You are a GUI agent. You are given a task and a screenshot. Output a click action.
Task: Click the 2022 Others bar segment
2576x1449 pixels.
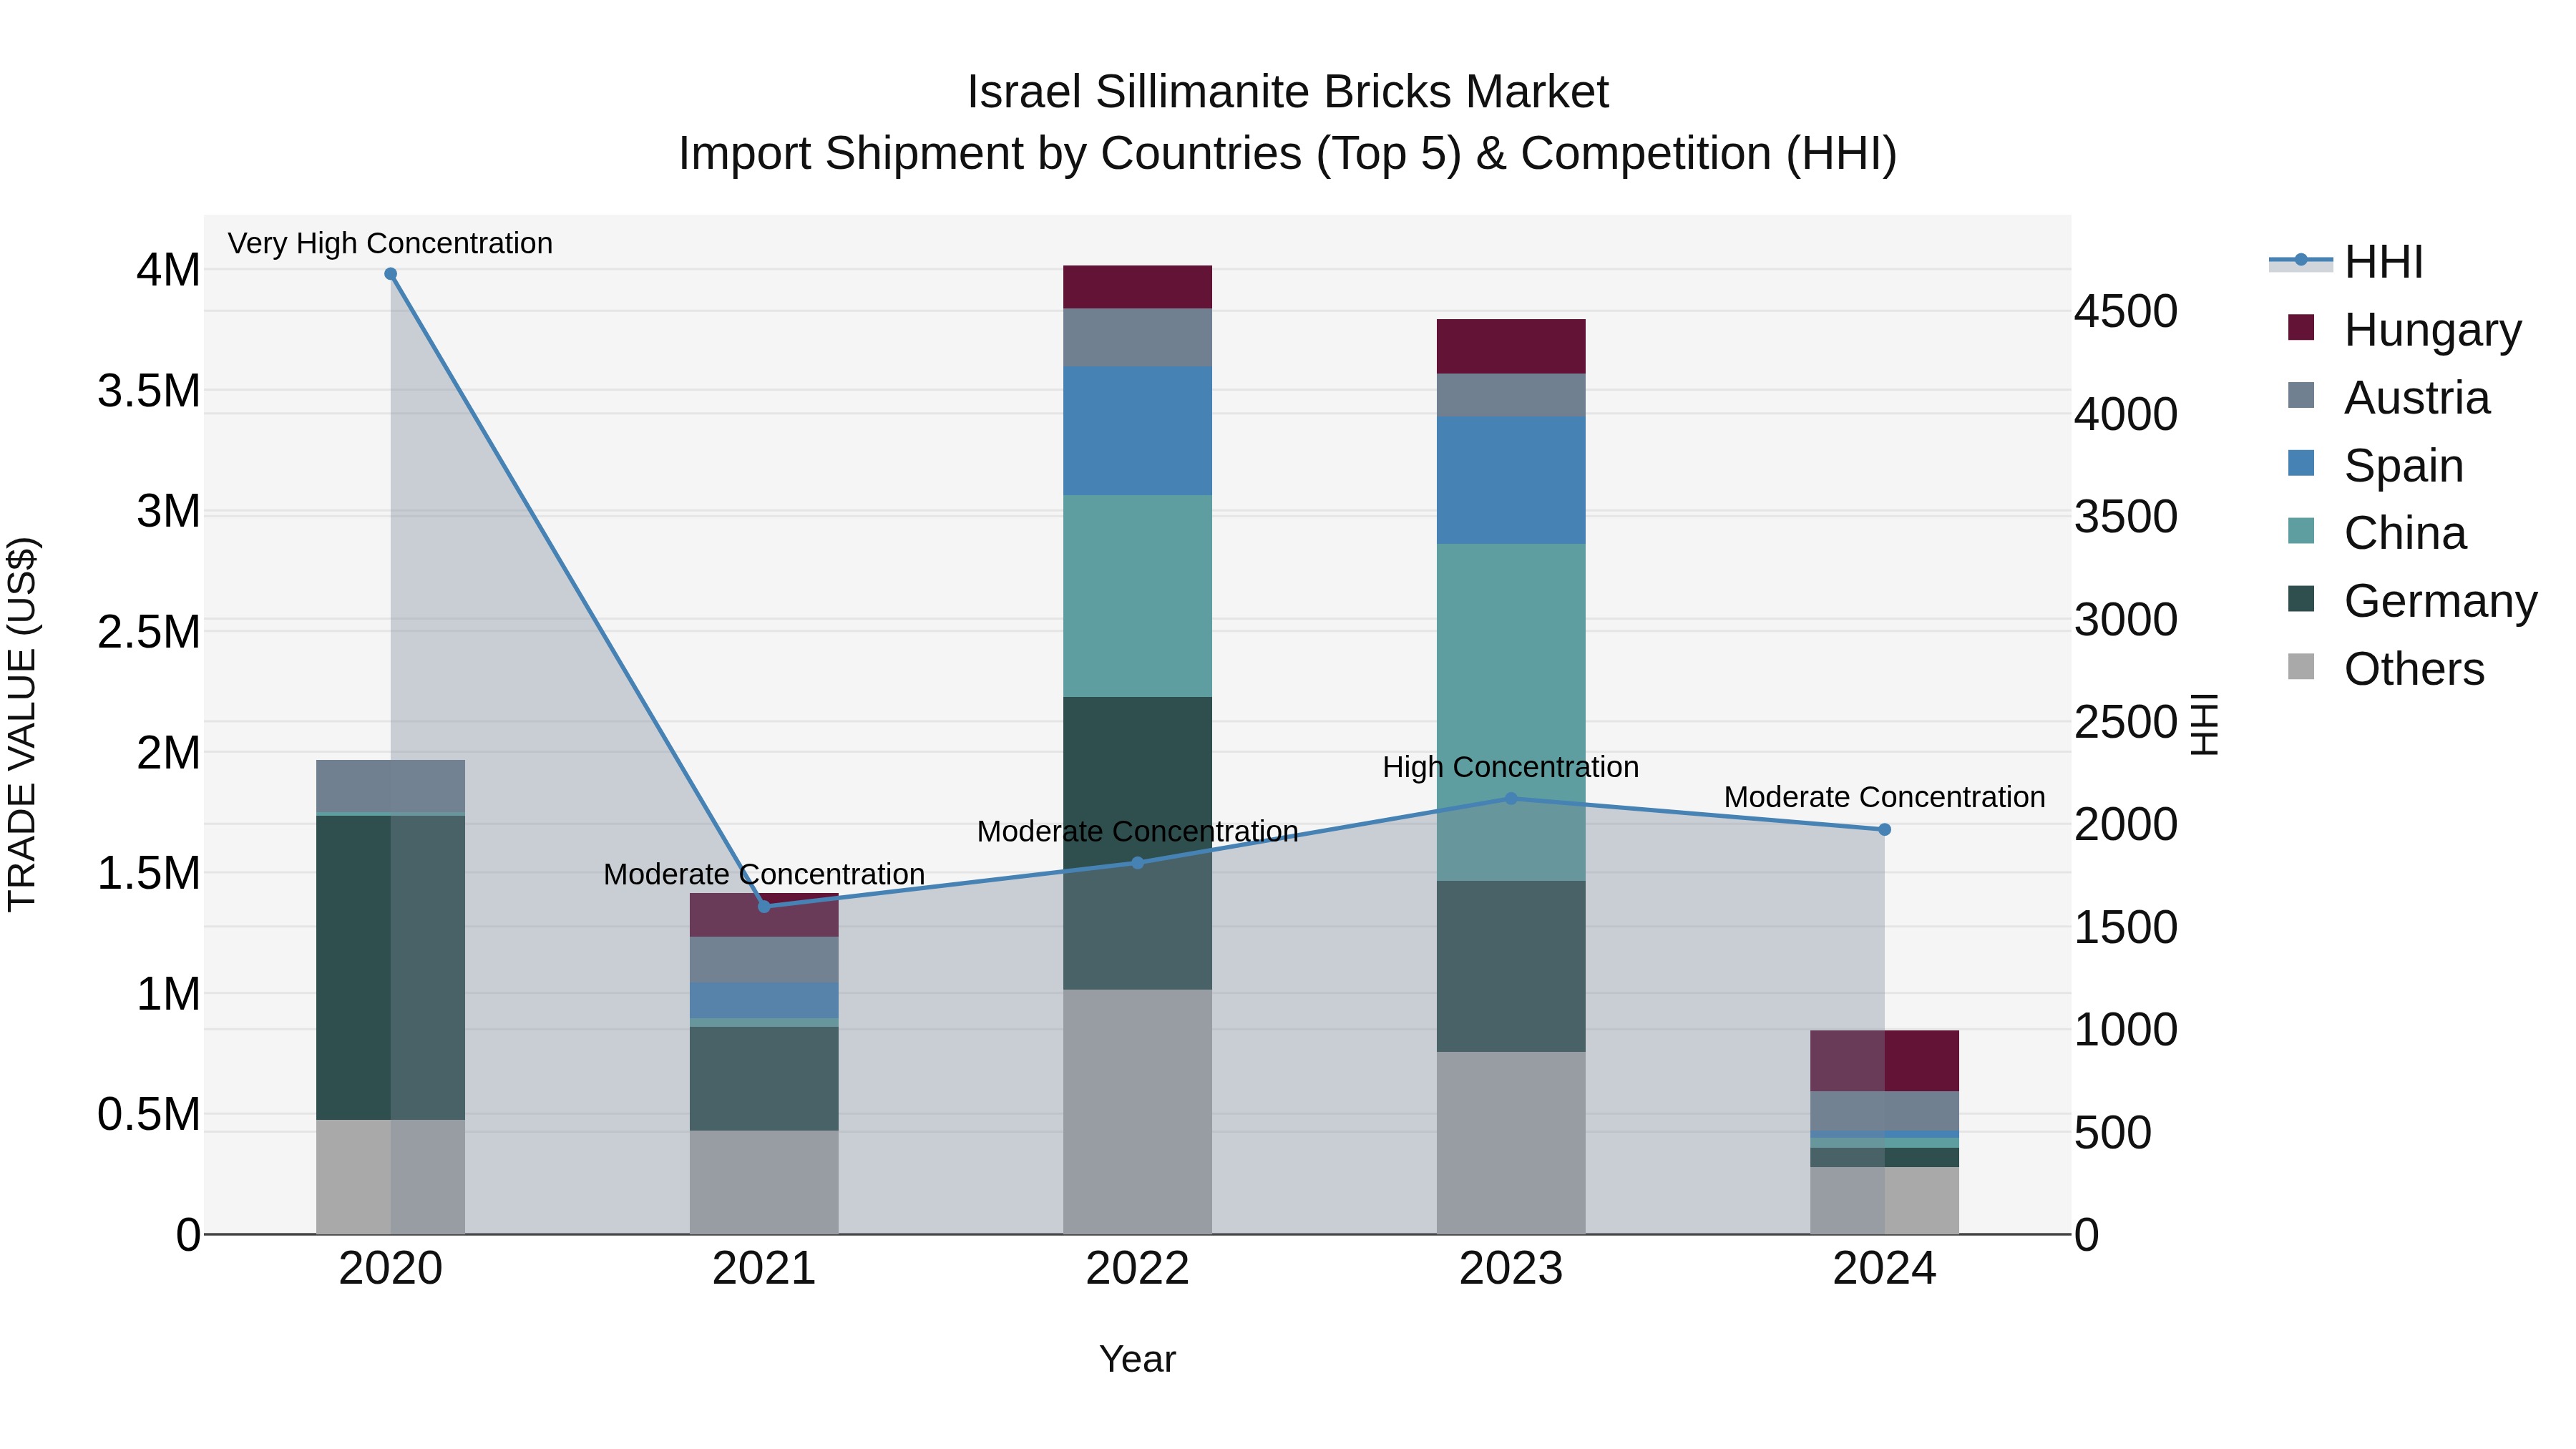point(1137,1112)
